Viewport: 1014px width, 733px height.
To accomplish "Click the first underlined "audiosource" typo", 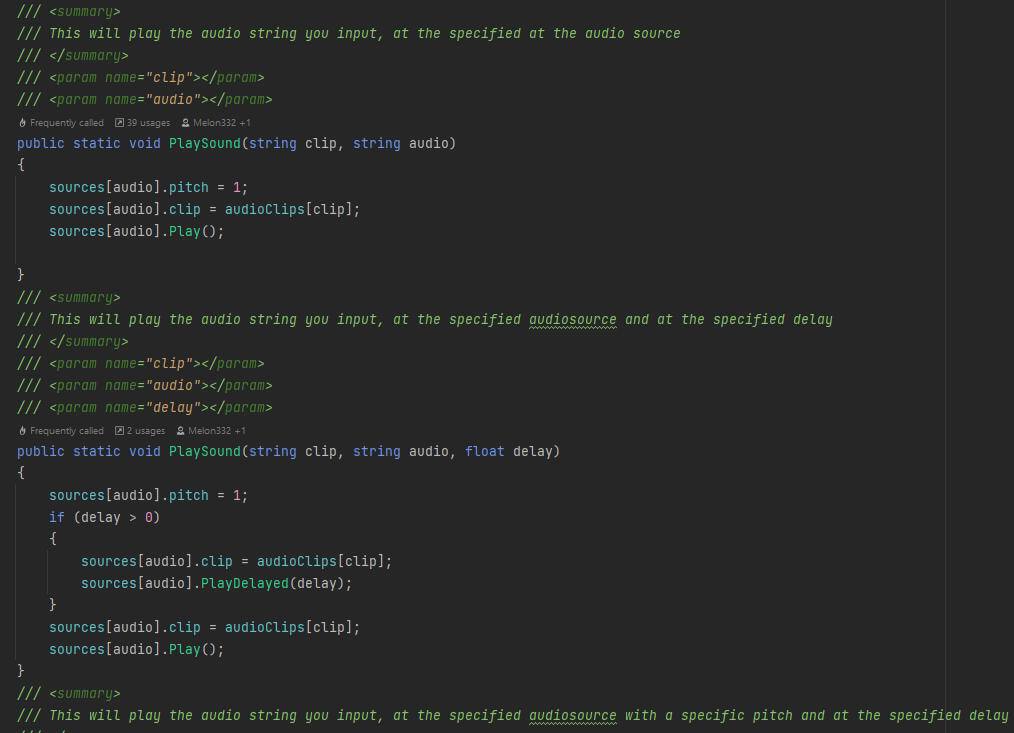I will click(x=573, y=320).
